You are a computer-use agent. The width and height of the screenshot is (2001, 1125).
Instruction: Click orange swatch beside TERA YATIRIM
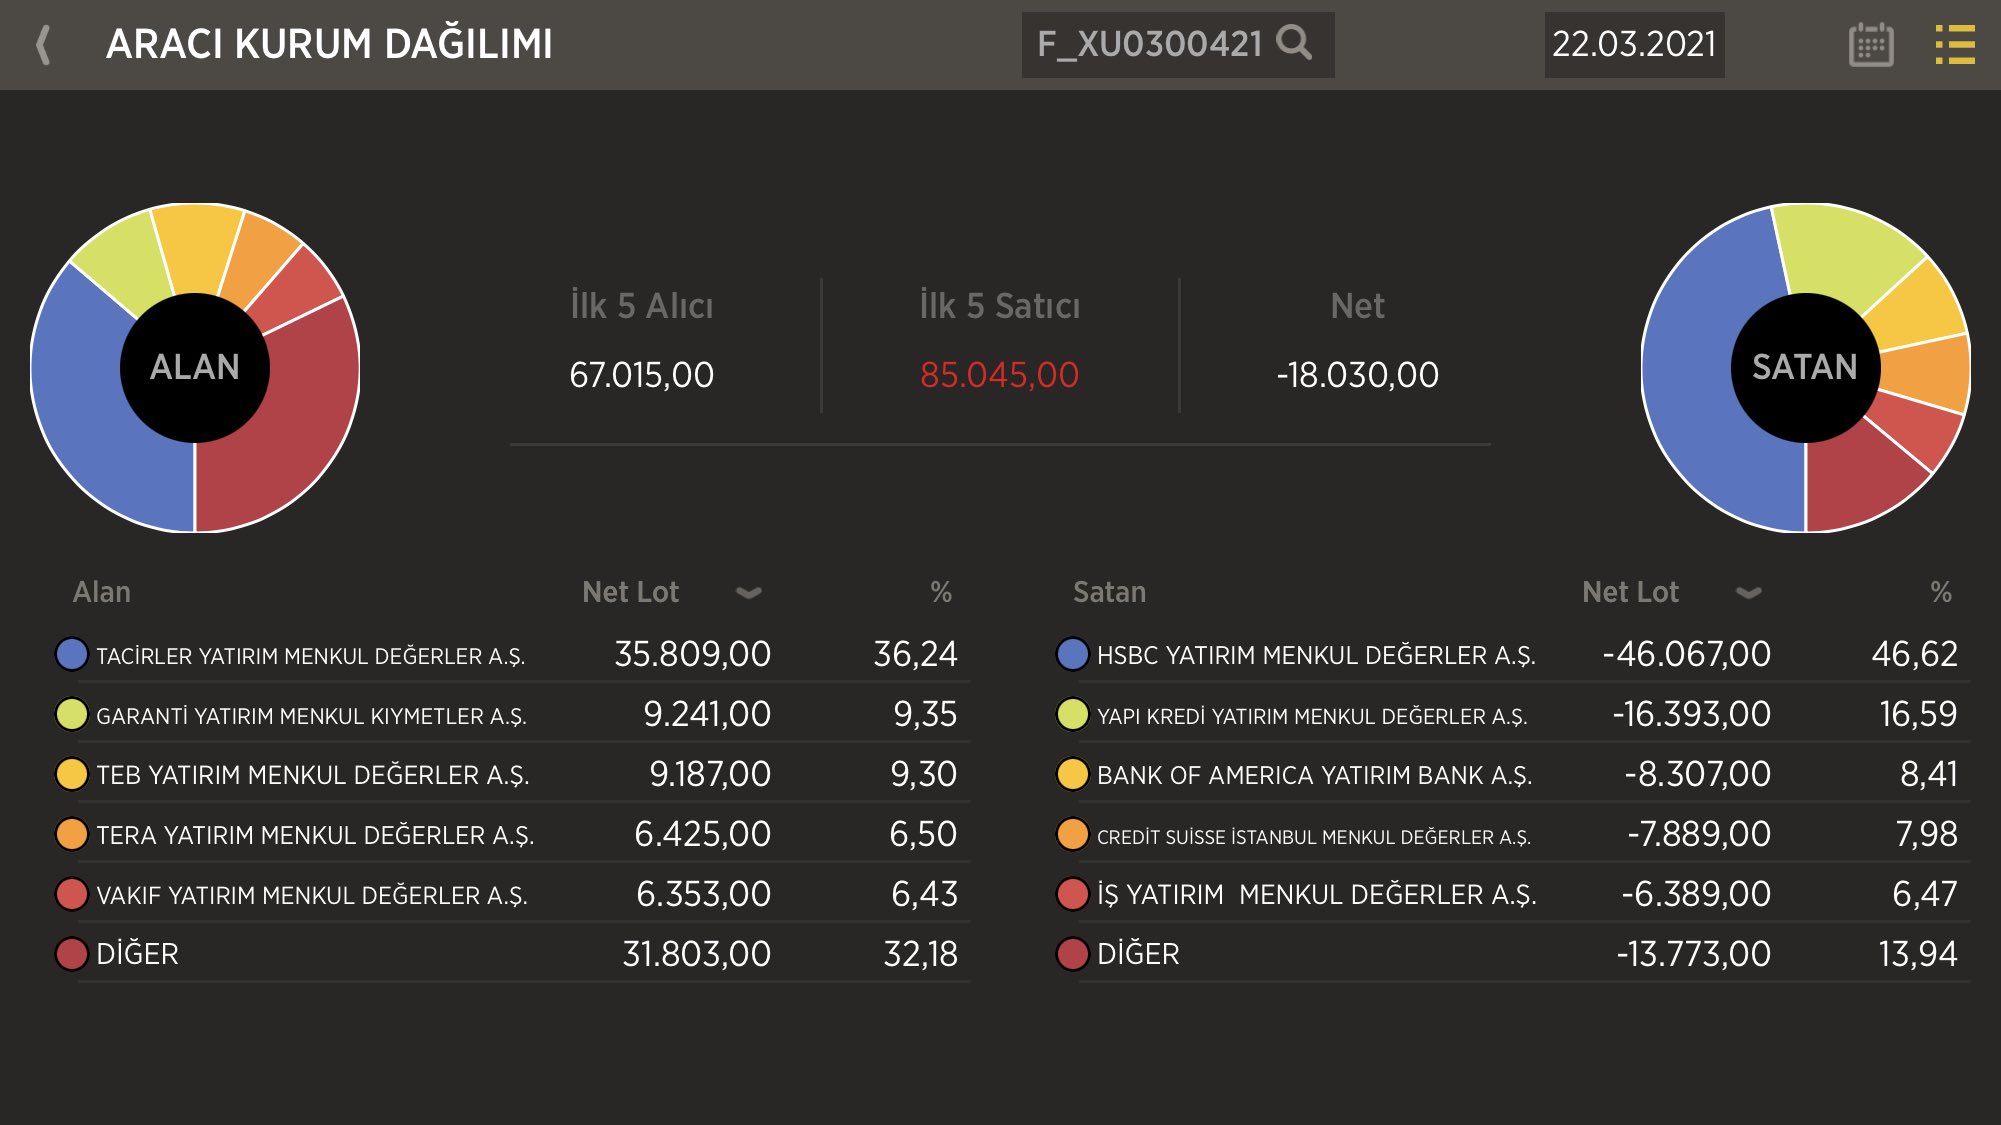[x=71, y=834]
